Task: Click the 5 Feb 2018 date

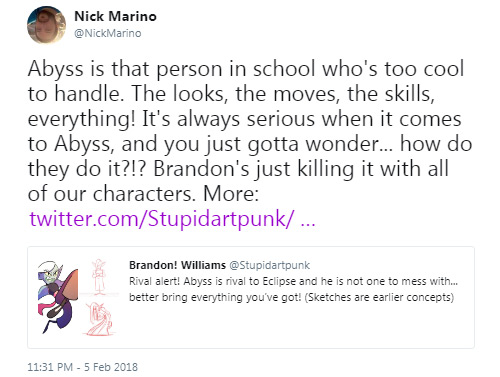Action: [111, 367]
